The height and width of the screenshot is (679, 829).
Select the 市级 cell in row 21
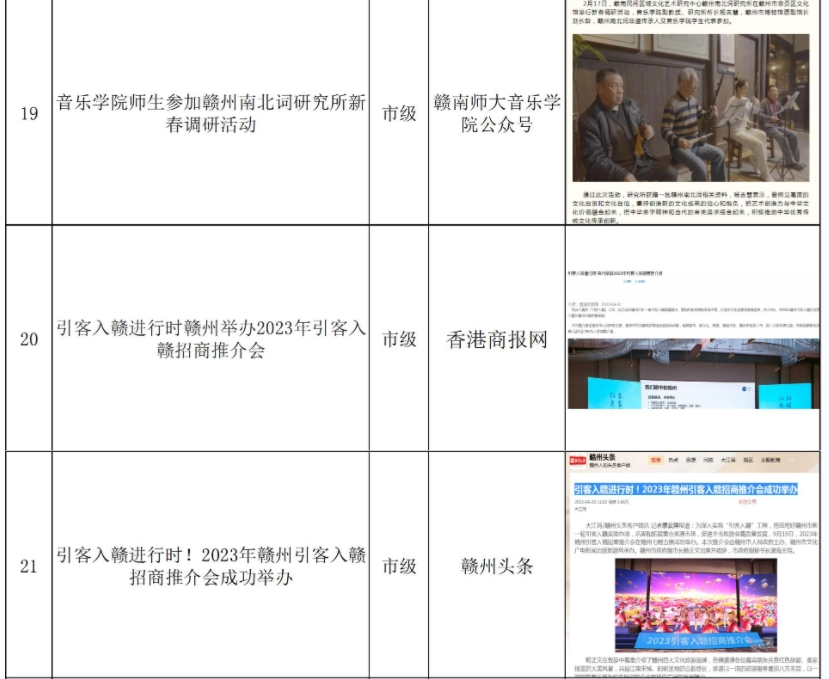tap(399, 566)
